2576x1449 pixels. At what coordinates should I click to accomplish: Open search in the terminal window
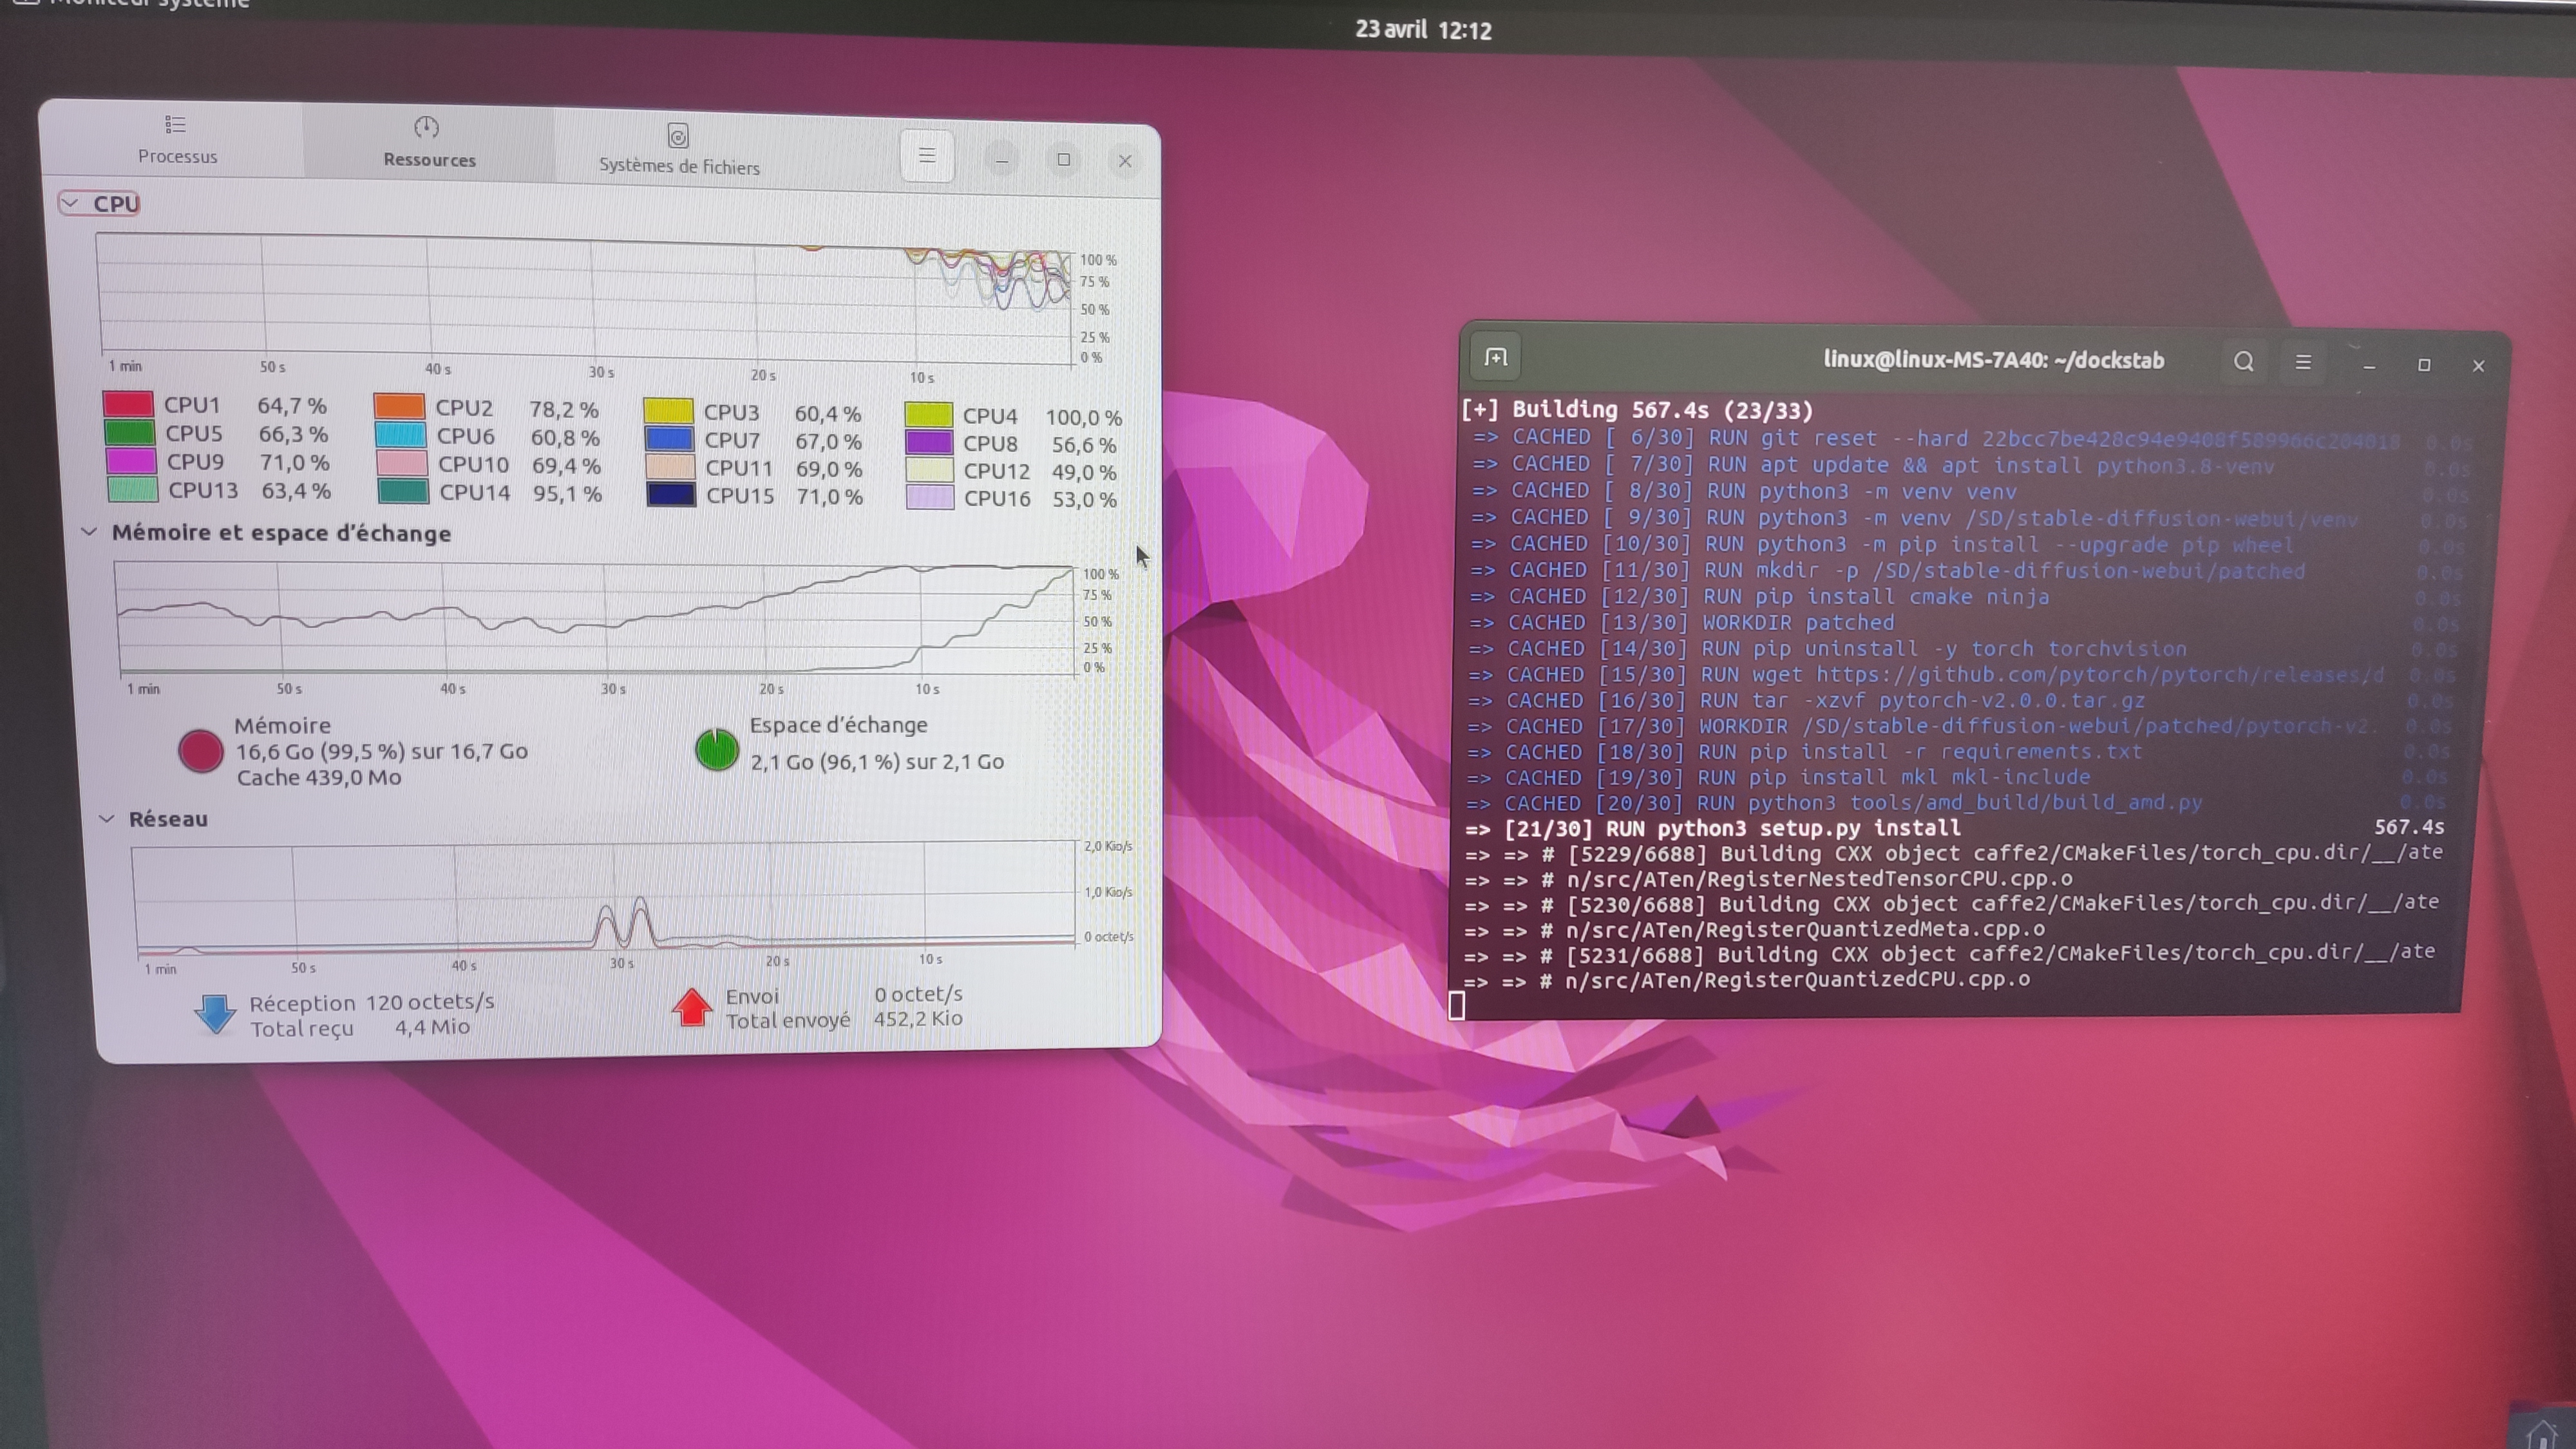click(x=2243, y=362)
